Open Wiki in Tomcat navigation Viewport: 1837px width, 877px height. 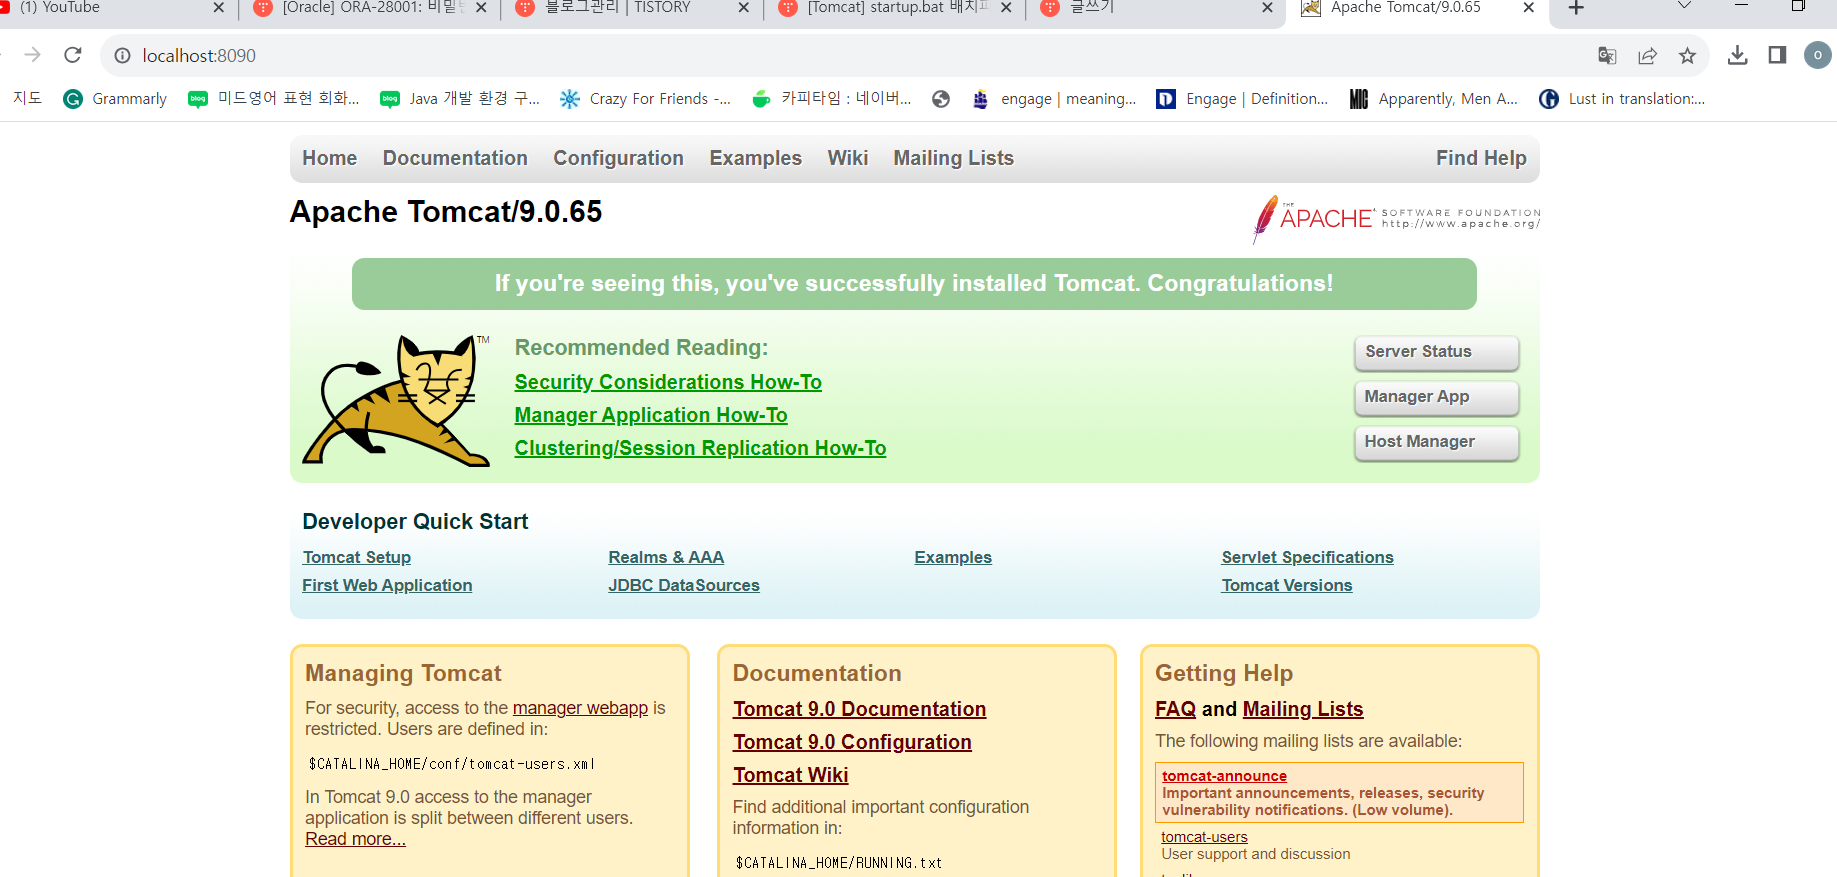(x=847, y=158)
